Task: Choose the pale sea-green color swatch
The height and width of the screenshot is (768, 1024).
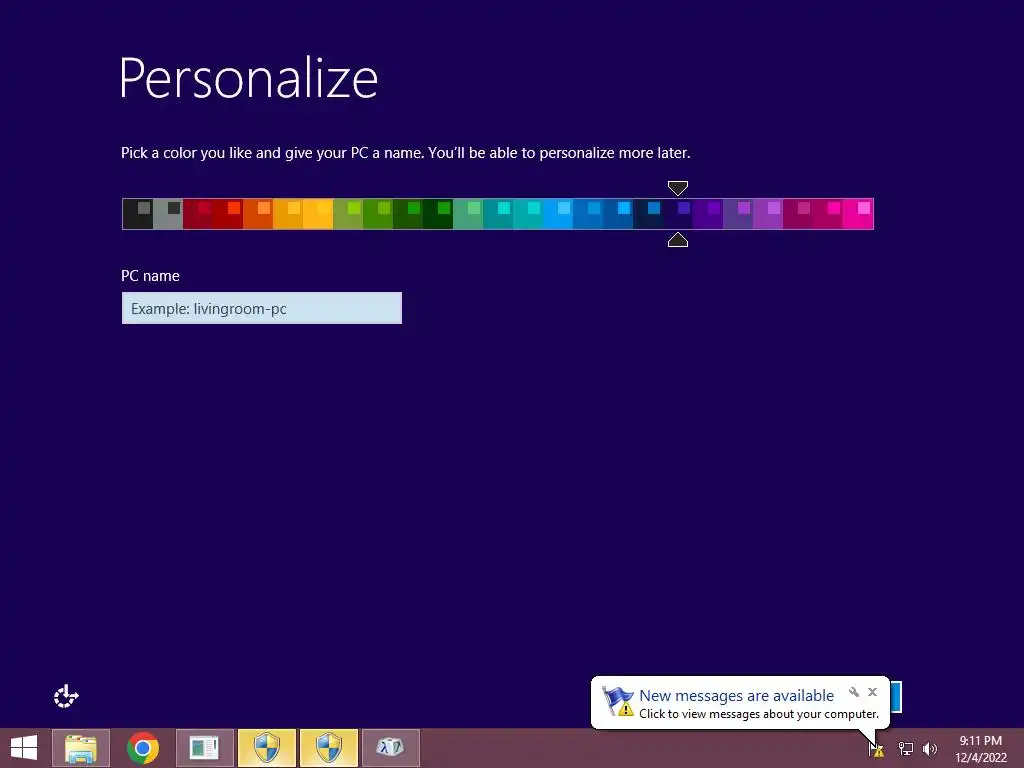Action: tap(468, 214)
